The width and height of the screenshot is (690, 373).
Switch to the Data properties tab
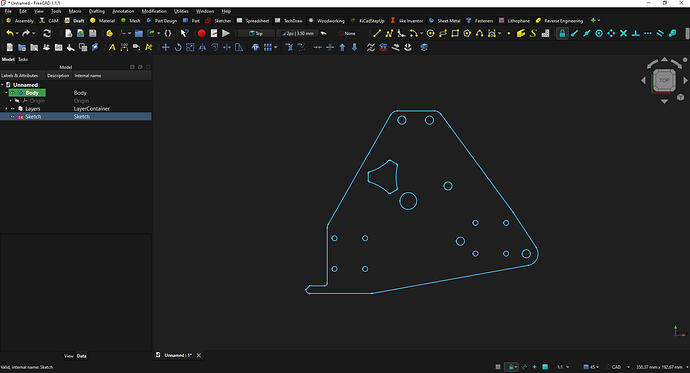[82, 356]
